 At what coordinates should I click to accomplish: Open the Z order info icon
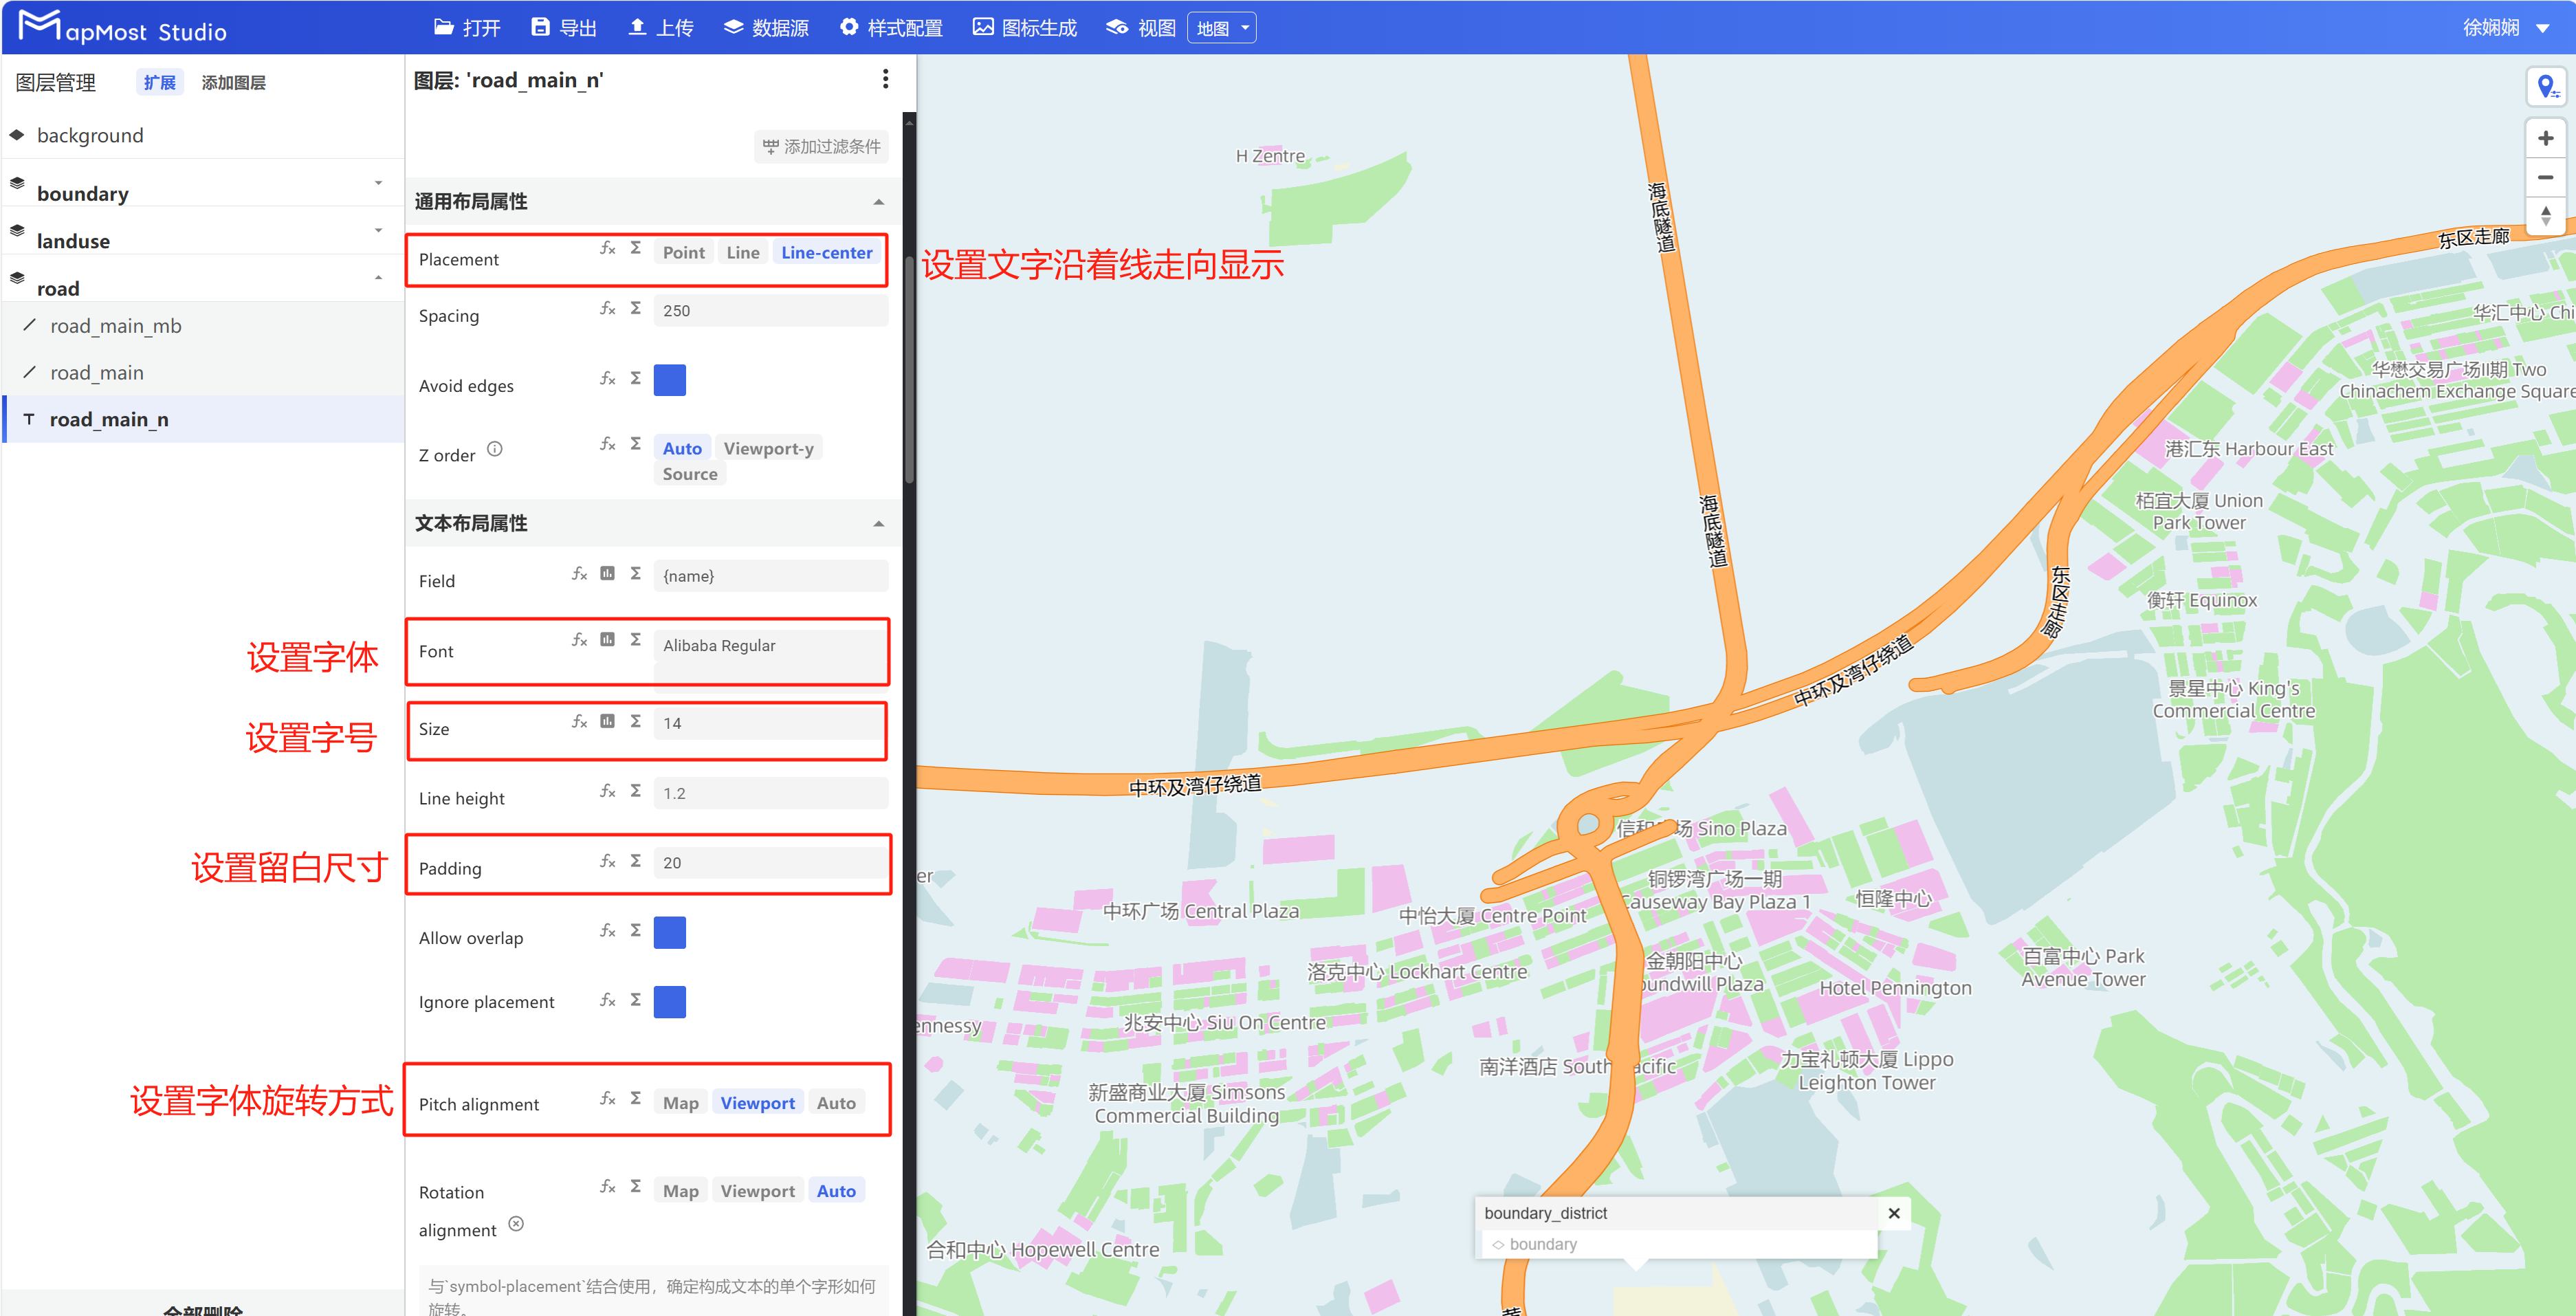click(494, 449)
